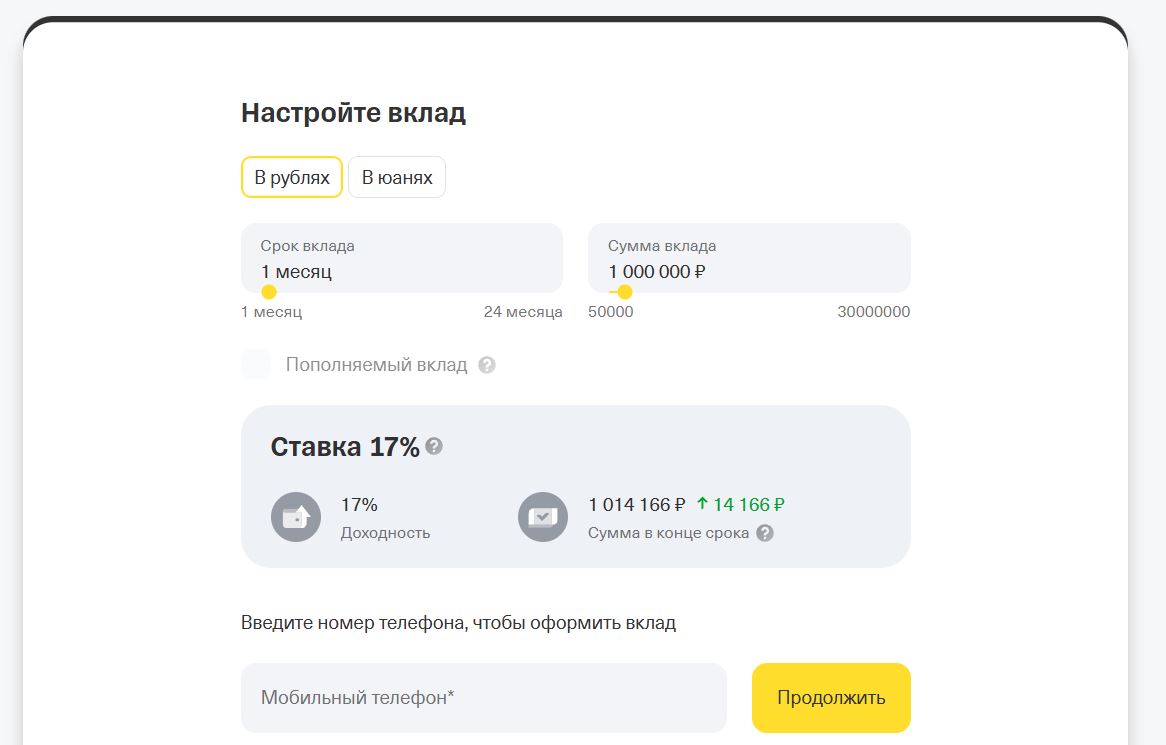Click the yellow Продолжить button
This screenshot has height=745, width=1166.
pyautogui.click(x=831, y=697)
